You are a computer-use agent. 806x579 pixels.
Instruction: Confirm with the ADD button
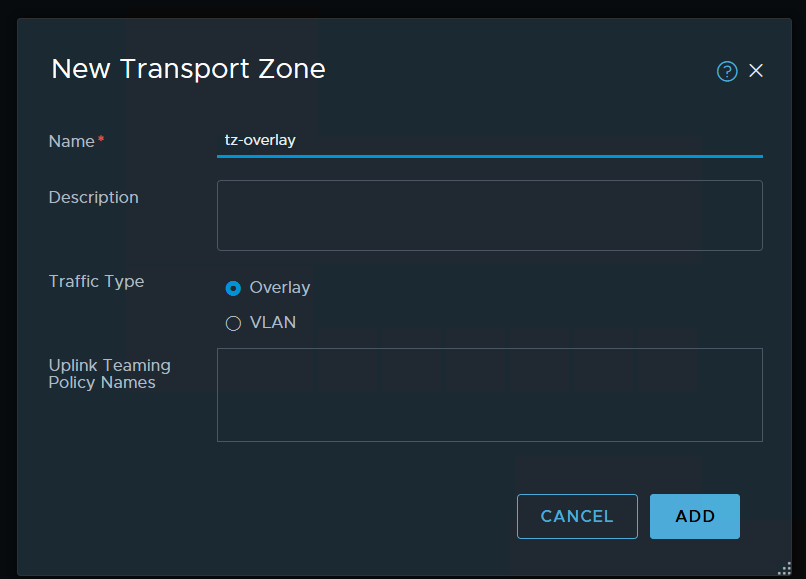click(x=694, y=516)
